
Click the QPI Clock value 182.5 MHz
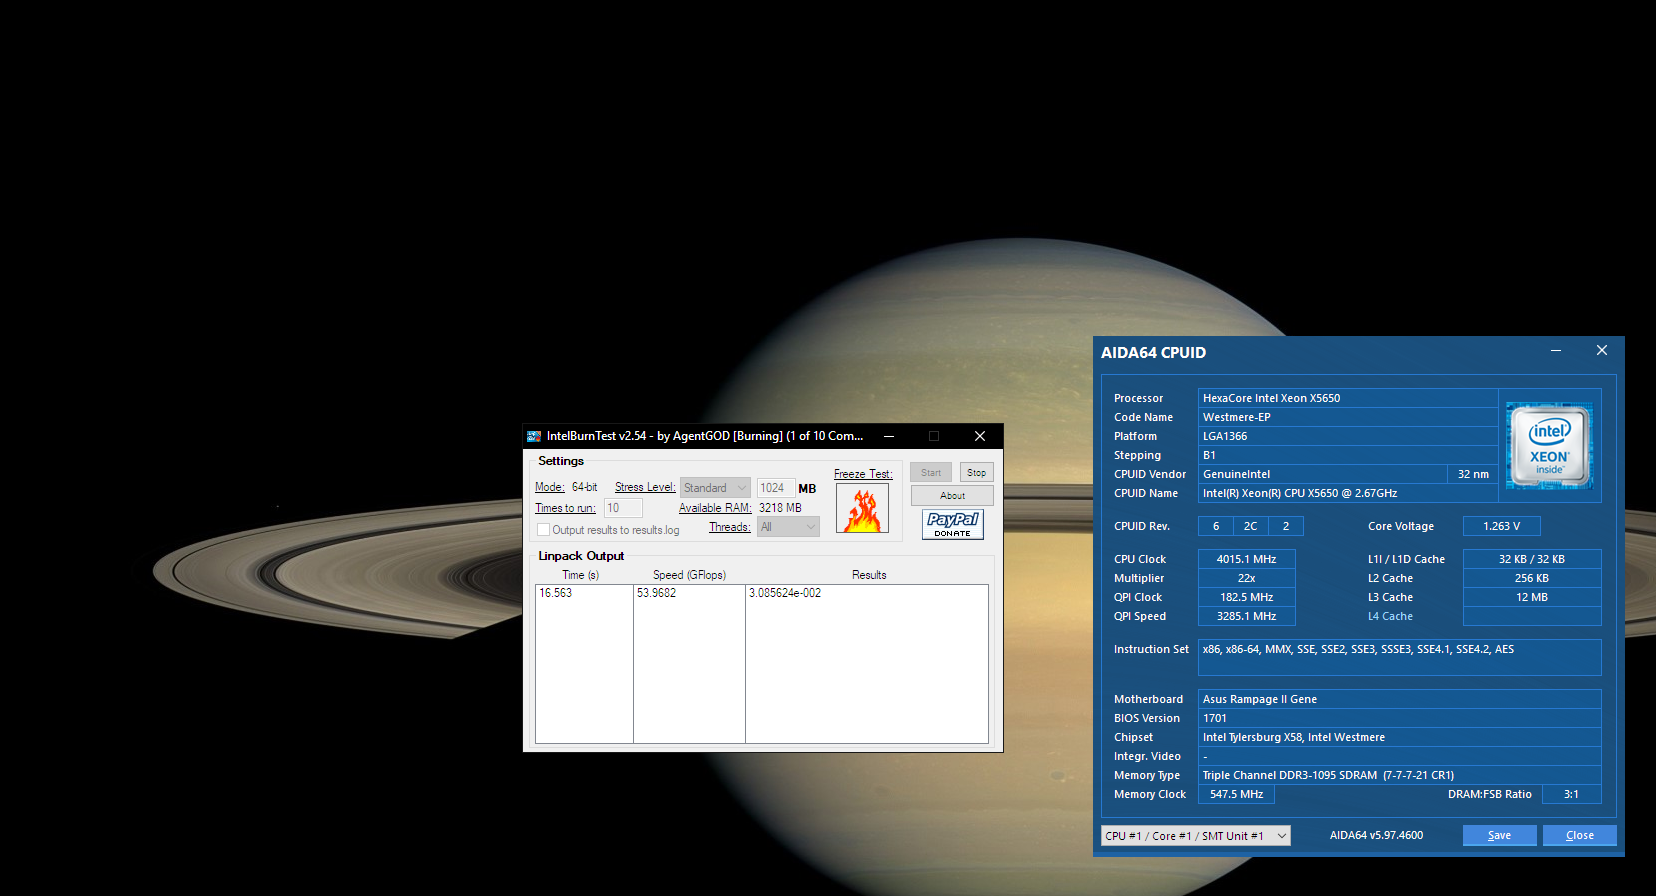click(1246, 597)
